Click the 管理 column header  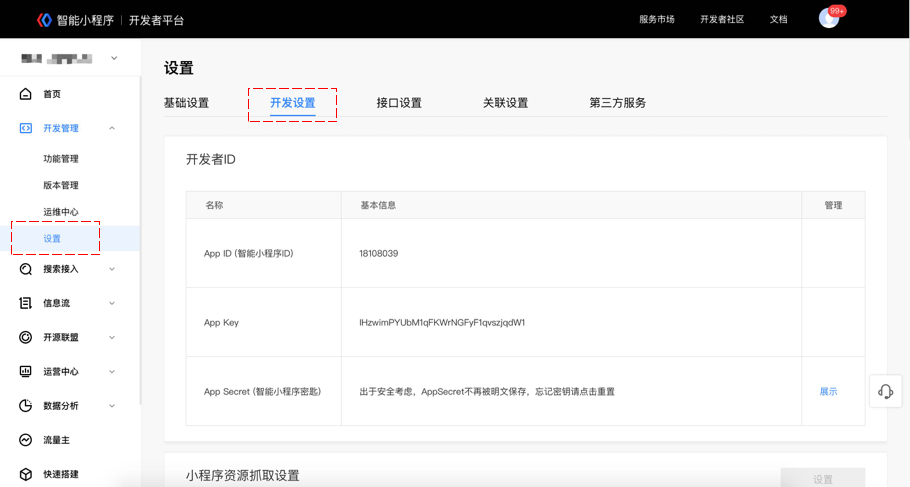[833, 205]
